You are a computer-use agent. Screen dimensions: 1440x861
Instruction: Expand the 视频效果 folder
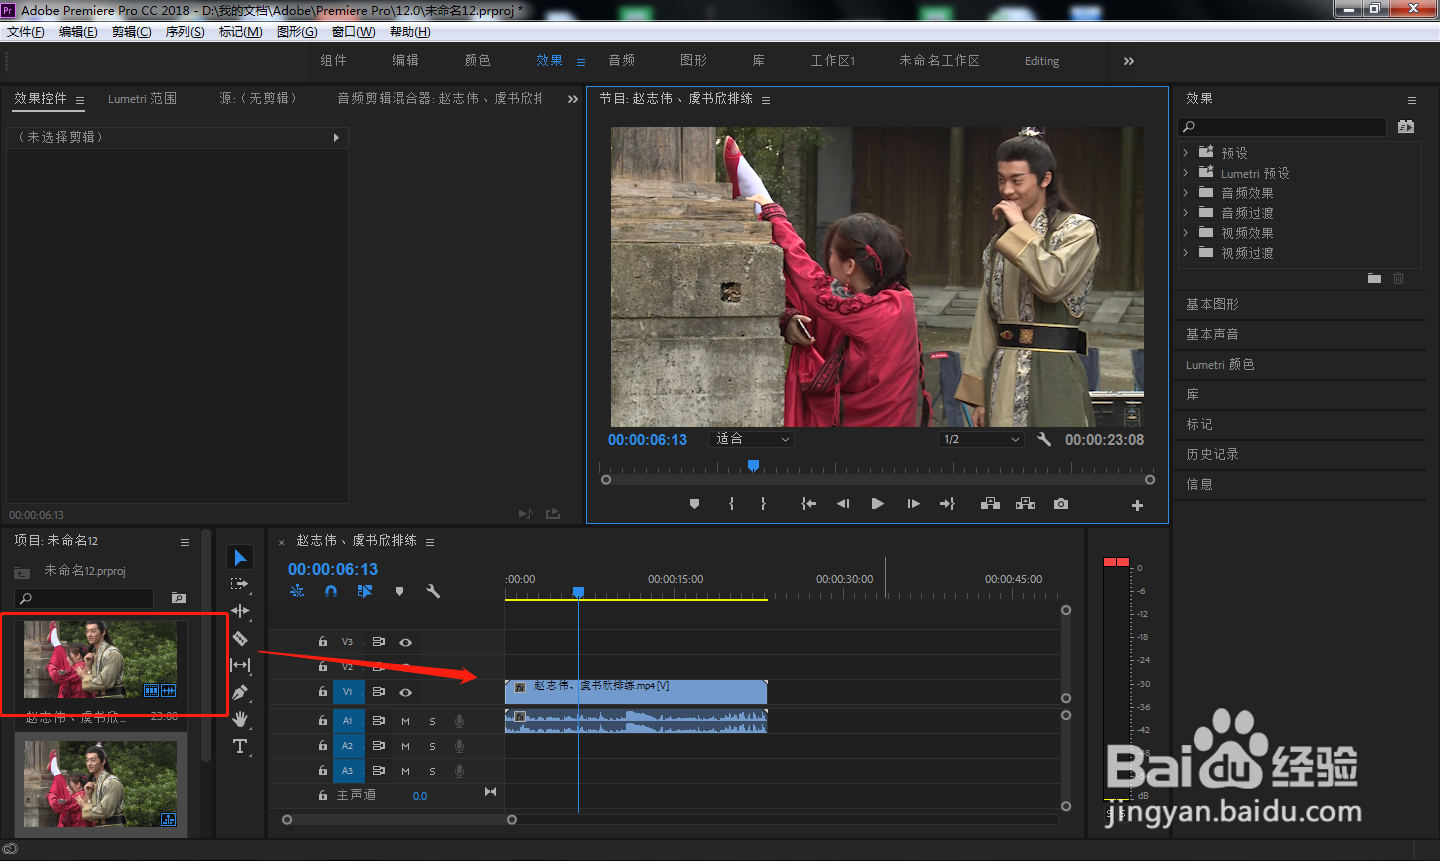1186,233
